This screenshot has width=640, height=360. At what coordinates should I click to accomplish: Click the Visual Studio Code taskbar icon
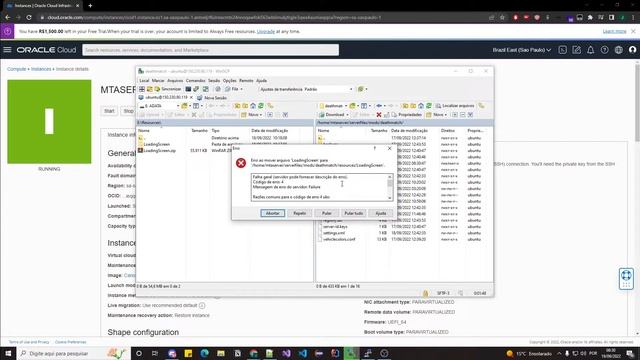click(x=302, y=353)
